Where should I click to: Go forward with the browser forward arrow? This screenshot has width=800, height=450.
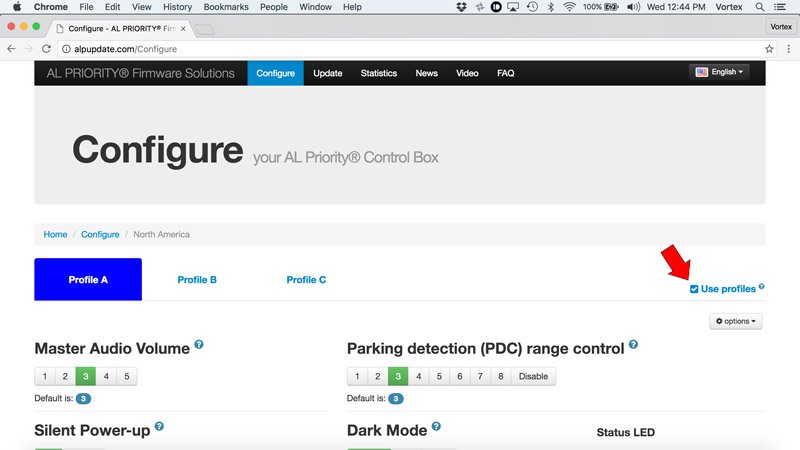[x=29, y=49]
